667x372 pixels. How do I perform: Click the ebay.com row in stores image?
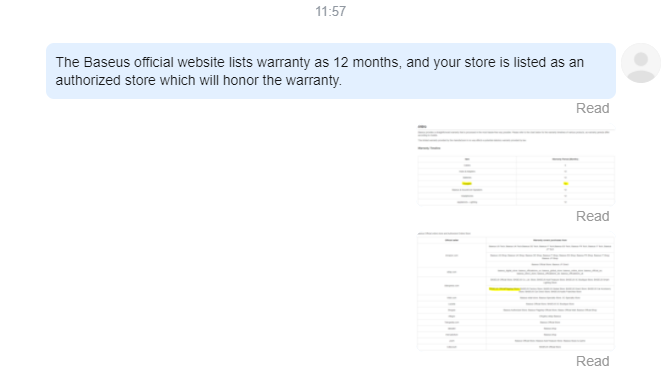point(516,272)
